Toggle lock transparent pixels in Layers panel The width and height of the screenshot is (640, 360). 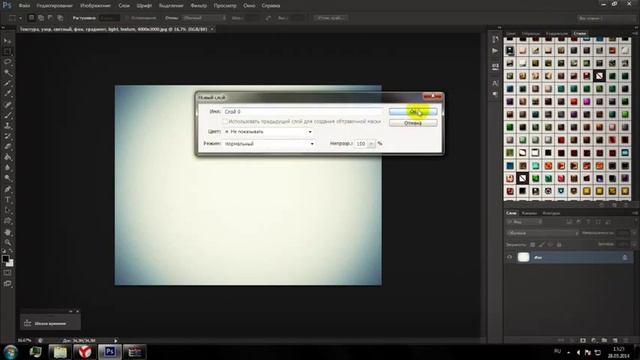tap(533, 244)
